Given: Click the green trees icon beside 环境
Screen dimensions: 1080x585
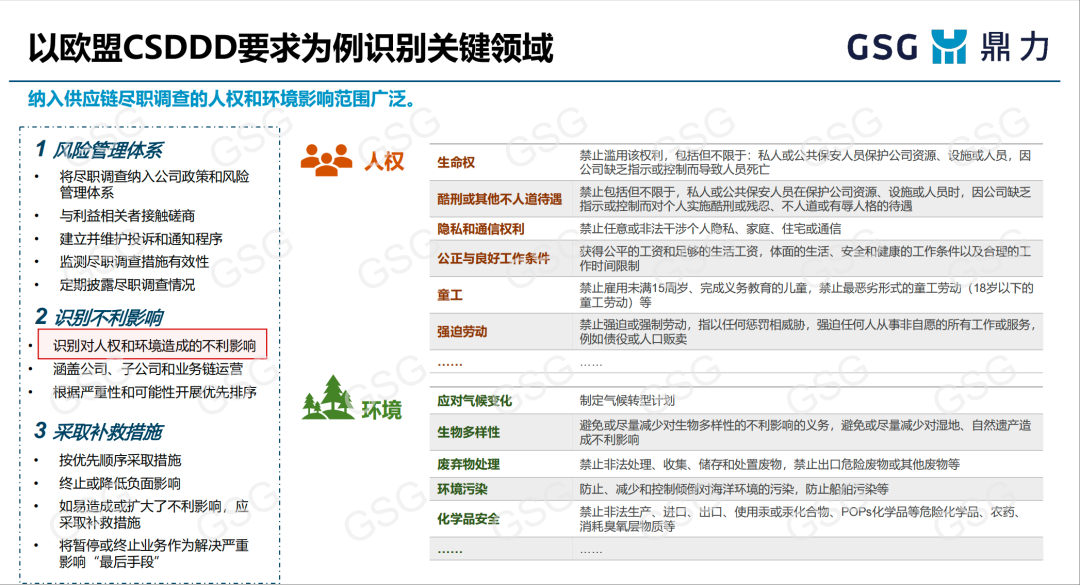Looking at the screenshot, I should coord(327,398).
